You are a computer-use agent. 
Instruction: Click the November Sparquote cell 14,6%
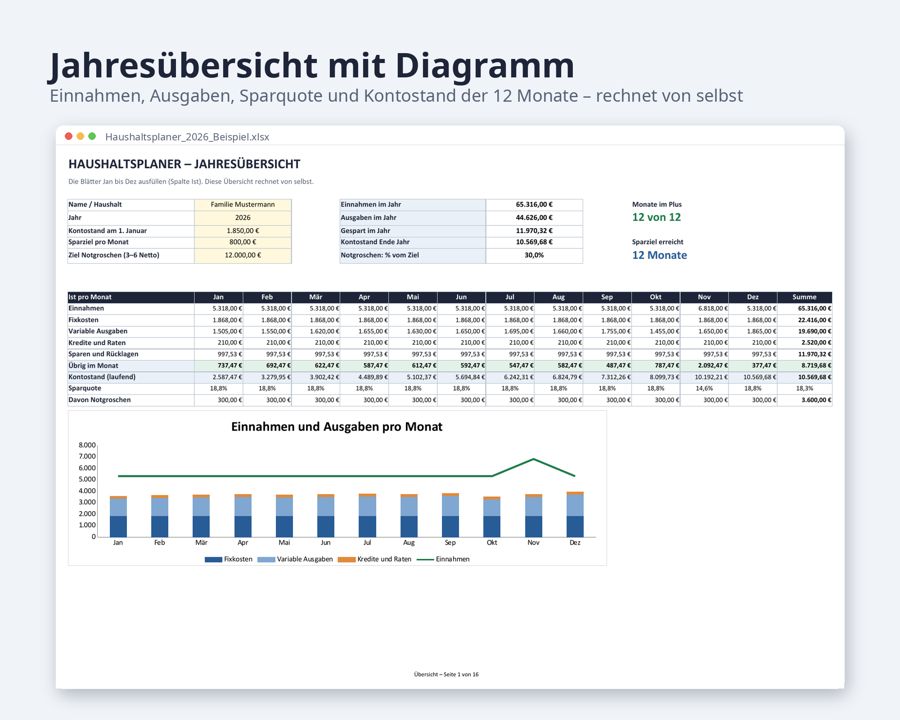pyautogui.click(x=704, y=388)
